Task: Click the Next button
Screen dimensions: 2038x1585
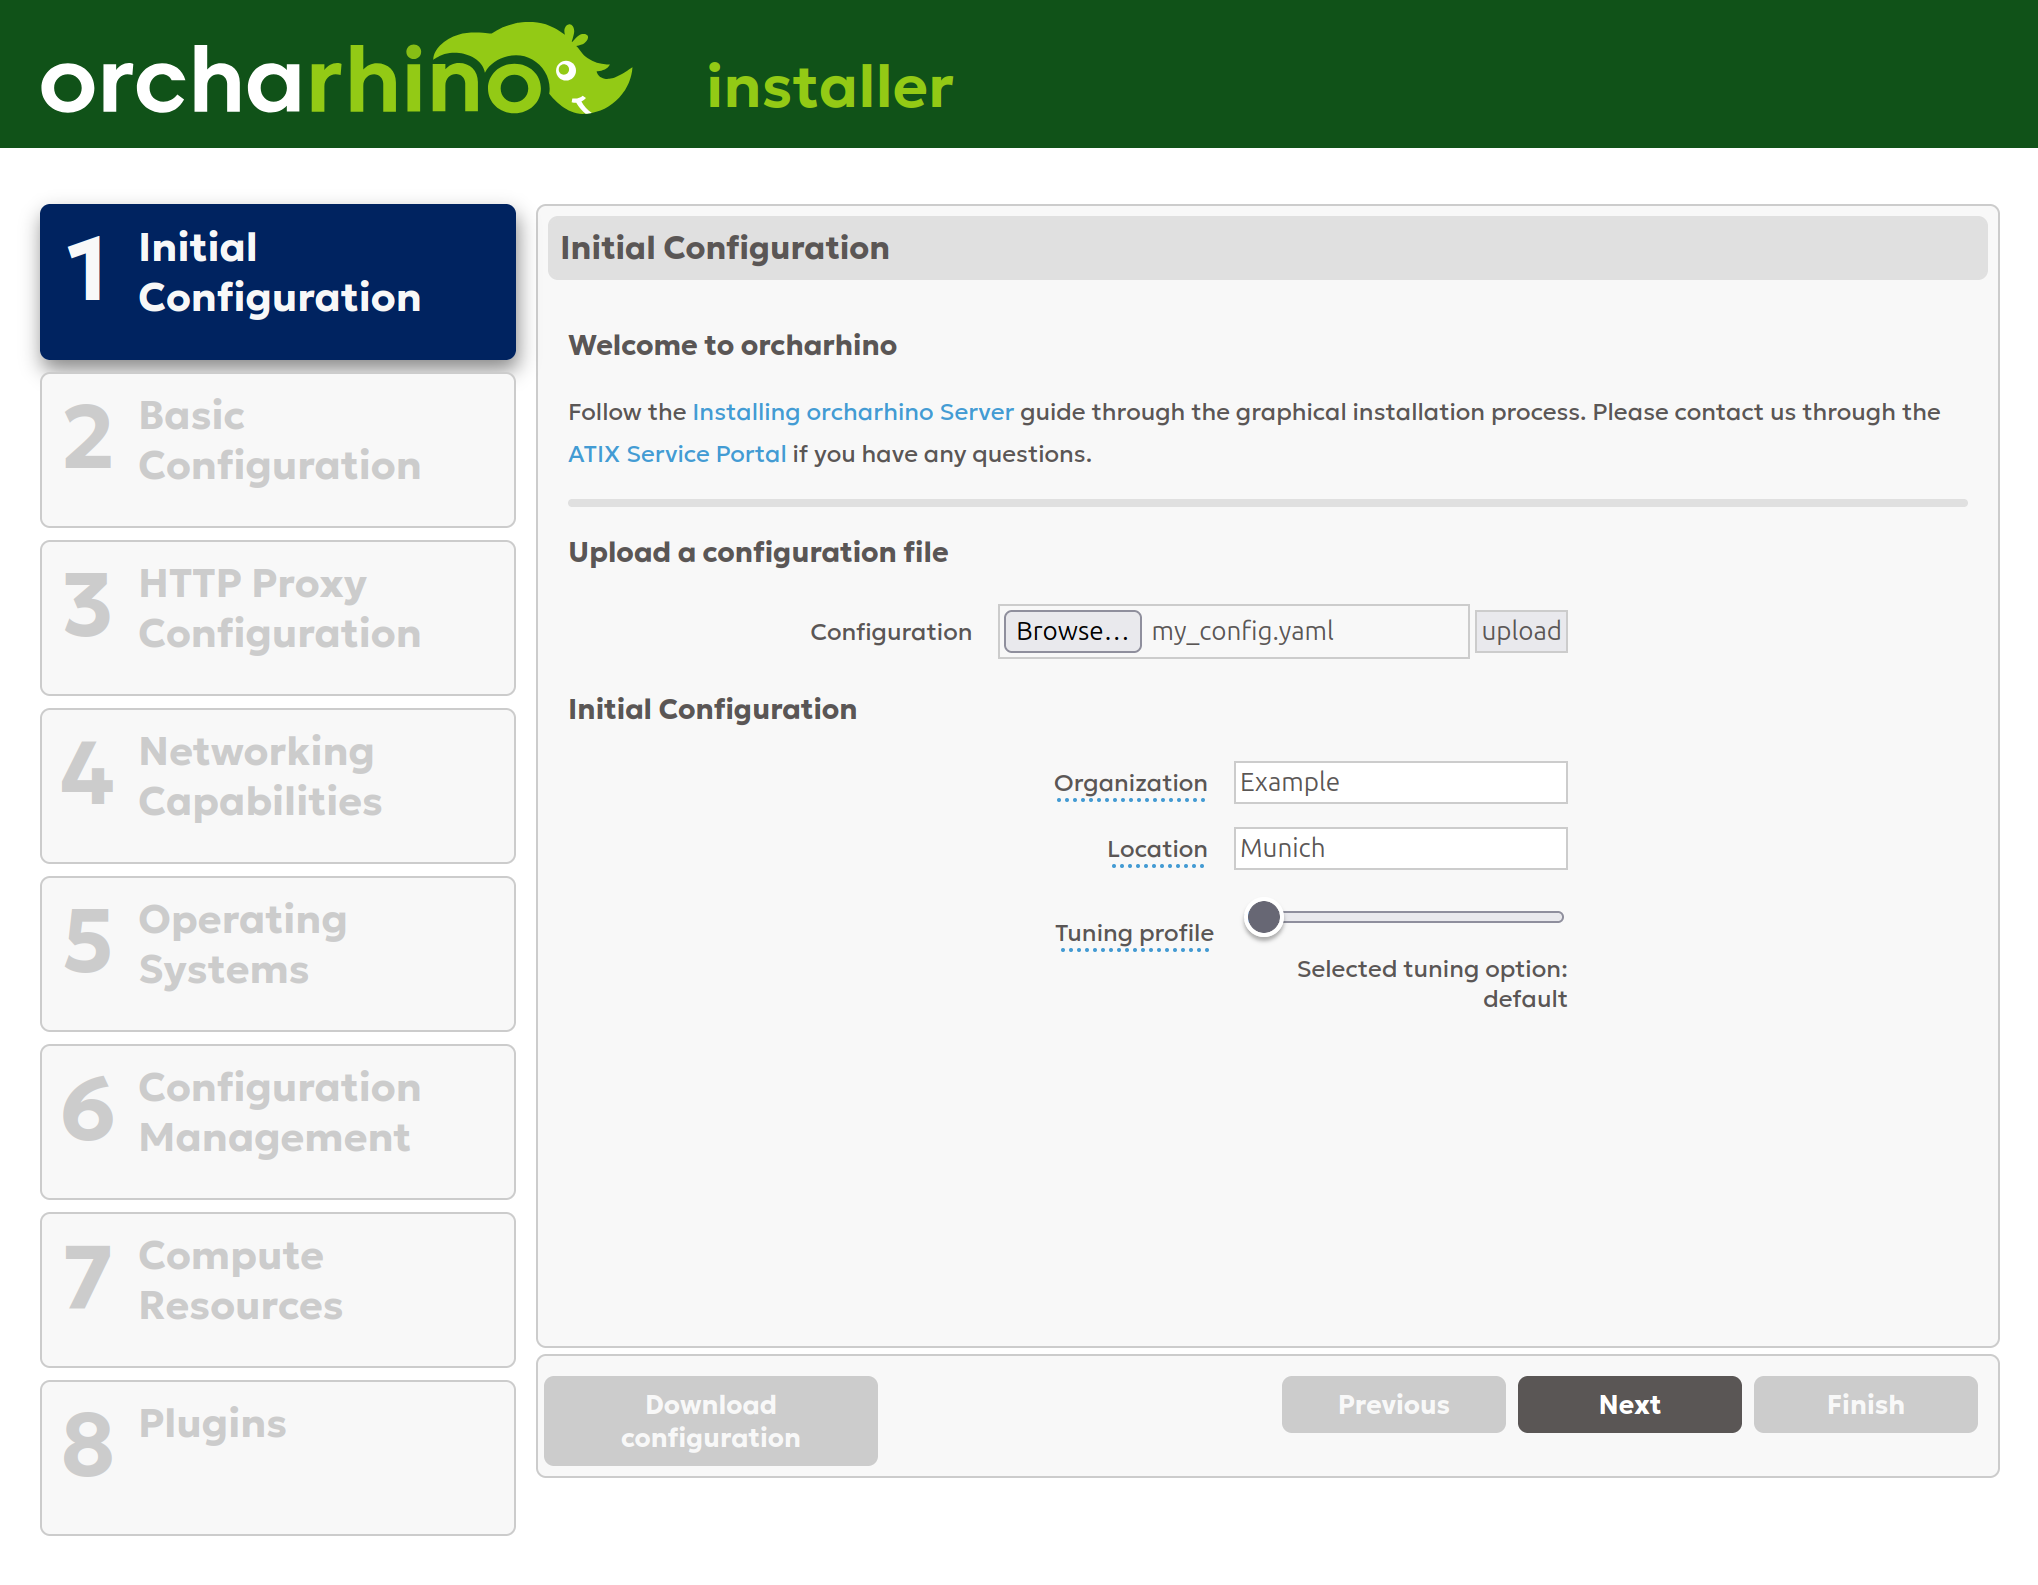Action: [x=1629, y=1404]
